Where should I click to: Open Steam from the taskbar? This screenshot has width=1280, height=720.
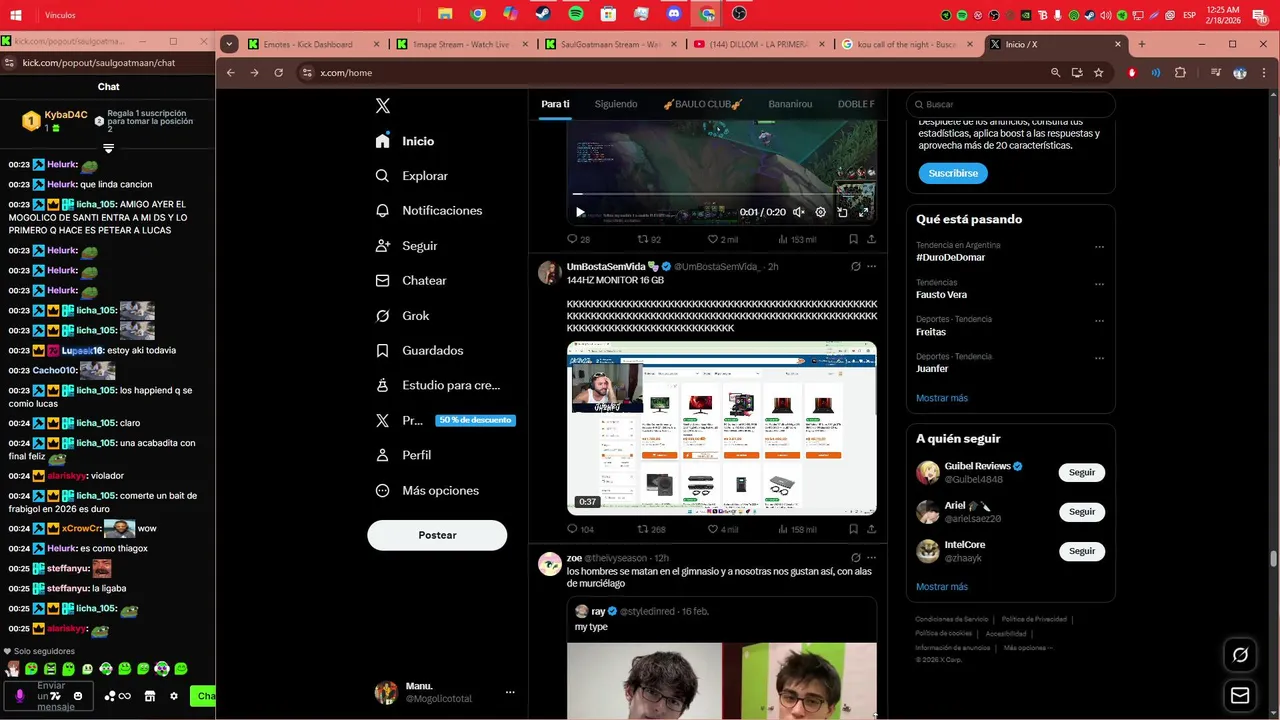pyautogui.click(x=543, y=15)
